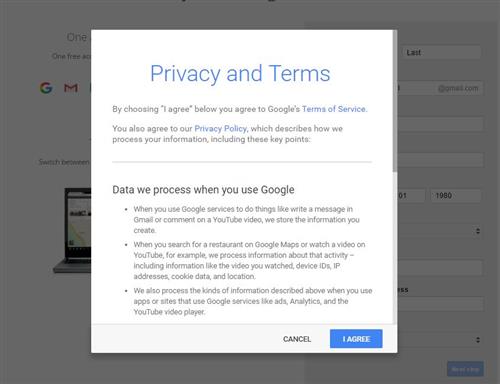Click the CANCEL button in the dialog
Image resolution: width=500 pixels, height=384 pixels.
point(297,339)
